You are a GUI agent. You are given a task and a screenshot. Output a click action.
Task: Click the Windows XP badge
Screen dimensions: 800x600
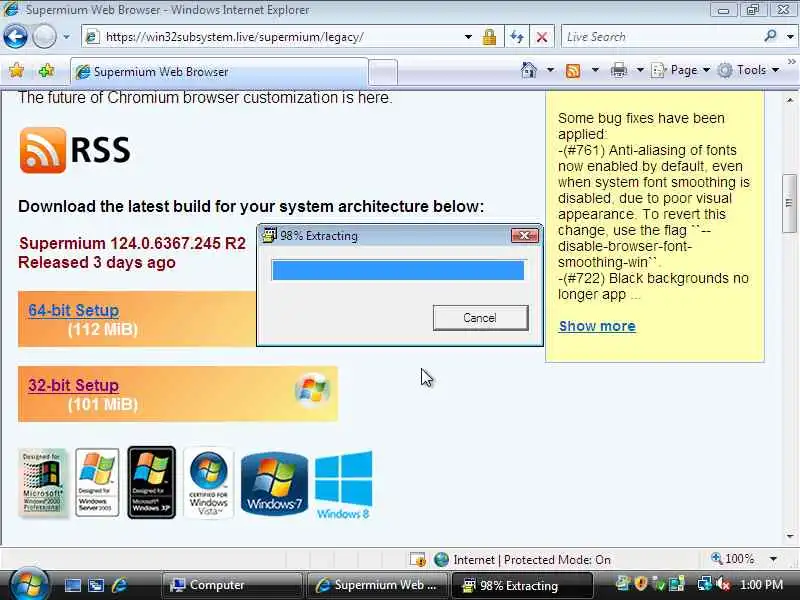tap(151, 483)
